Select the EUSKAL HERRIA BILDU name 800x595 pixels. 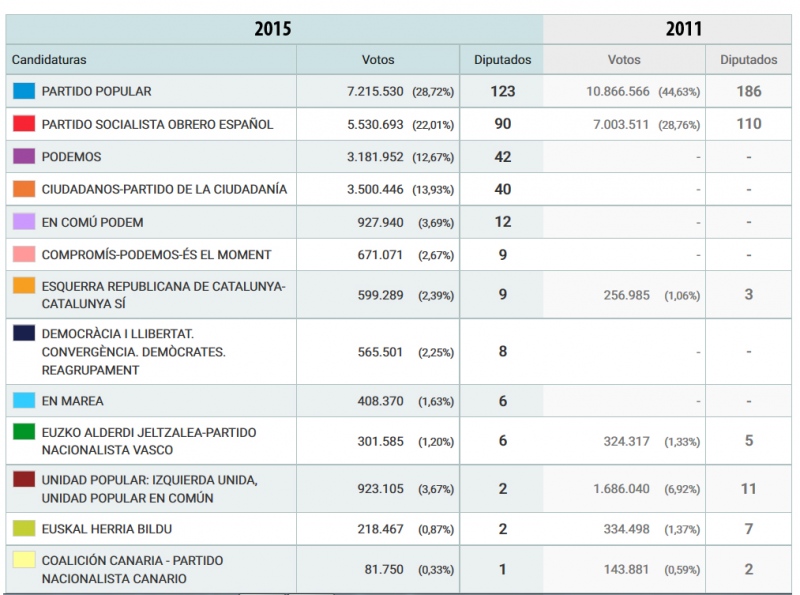click(x=107, y=529)
